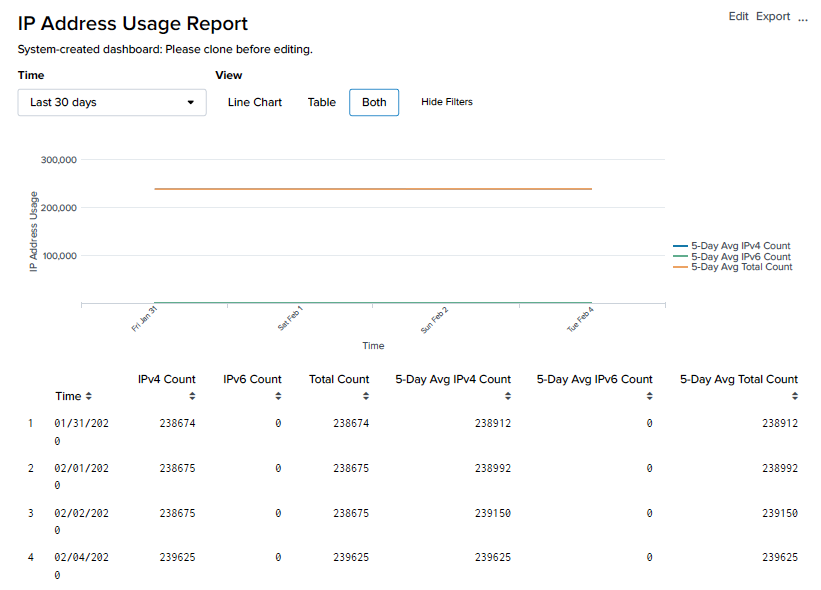Sort table by Total Count arrows
The image size is (821, 590).
(x=365, y=397)
